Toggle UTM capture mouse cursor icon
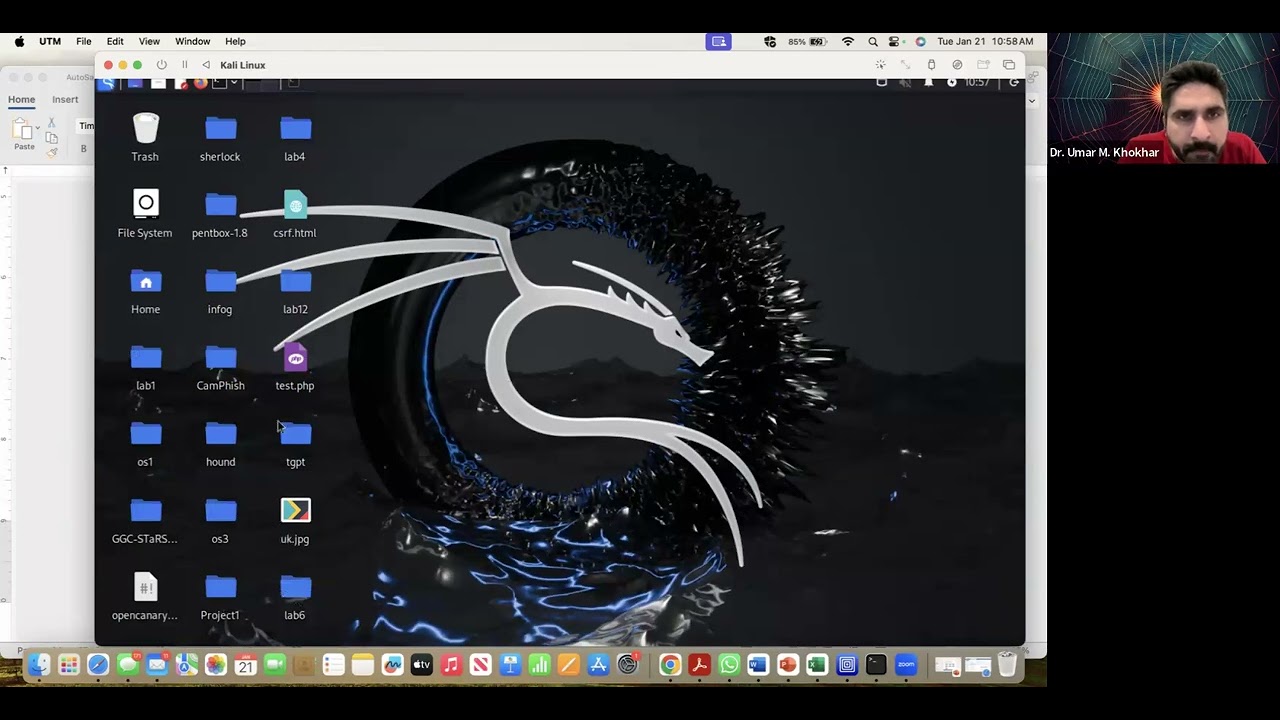 [x=880, y=65]
